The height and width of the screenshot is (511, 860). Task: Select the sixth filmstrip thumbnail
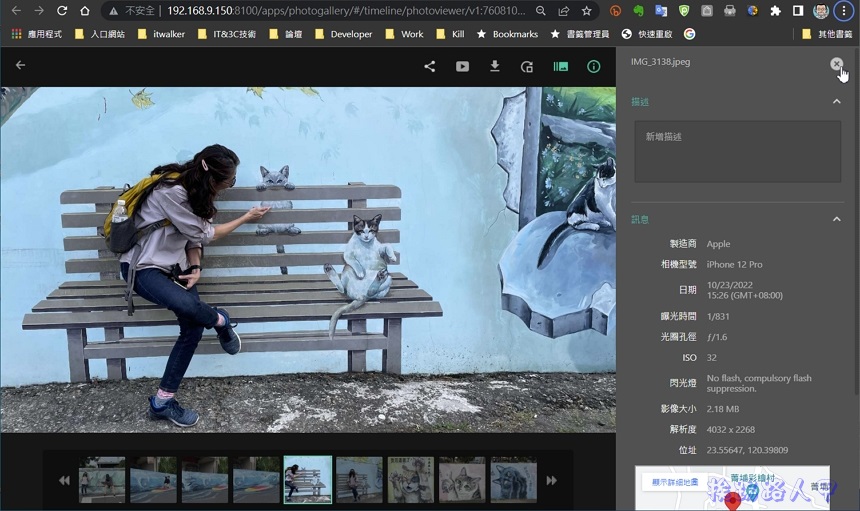coord(359,480)
